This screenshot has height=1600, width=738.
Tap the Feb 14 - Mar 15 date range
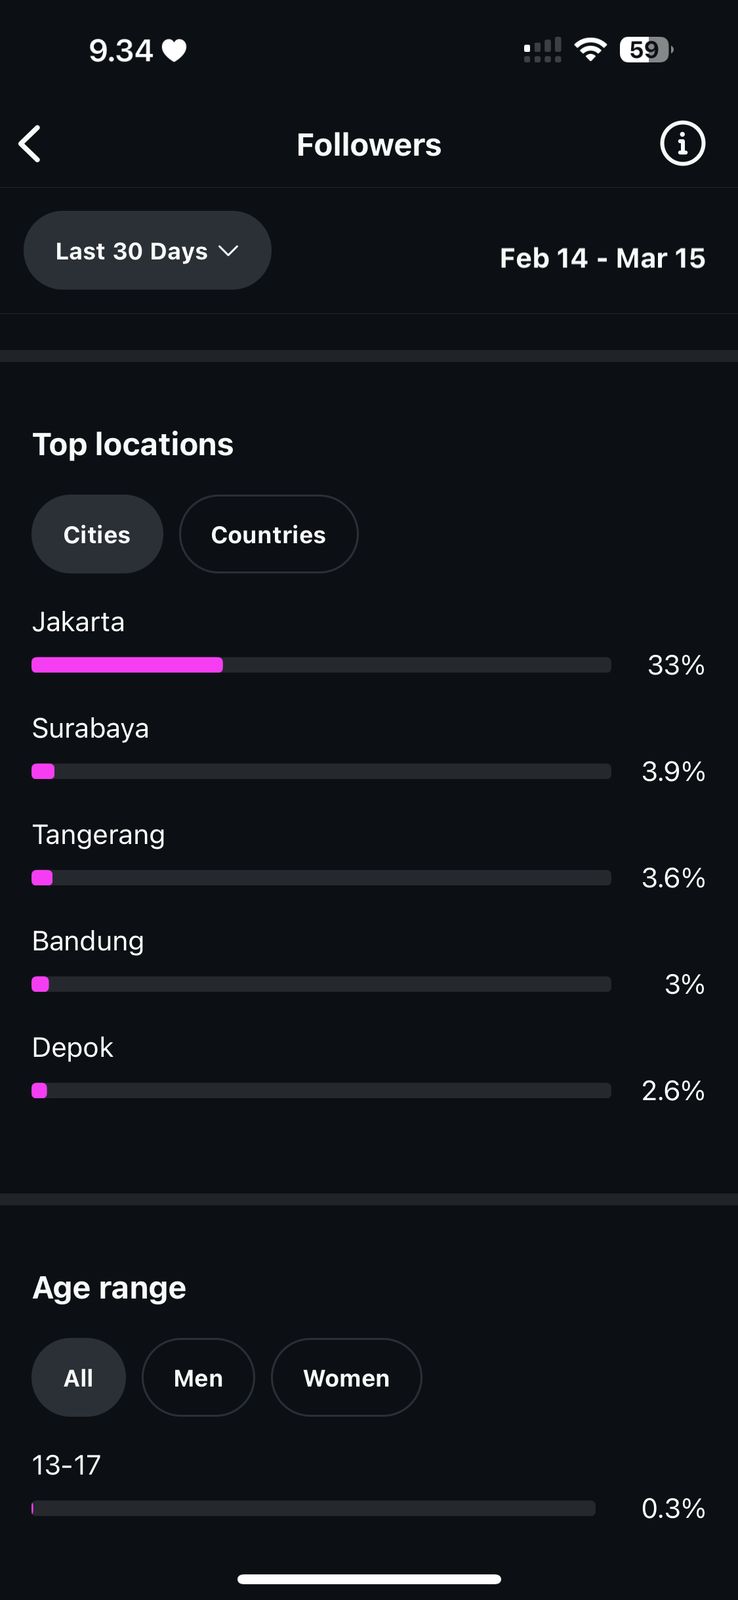[x=602, y=258]
